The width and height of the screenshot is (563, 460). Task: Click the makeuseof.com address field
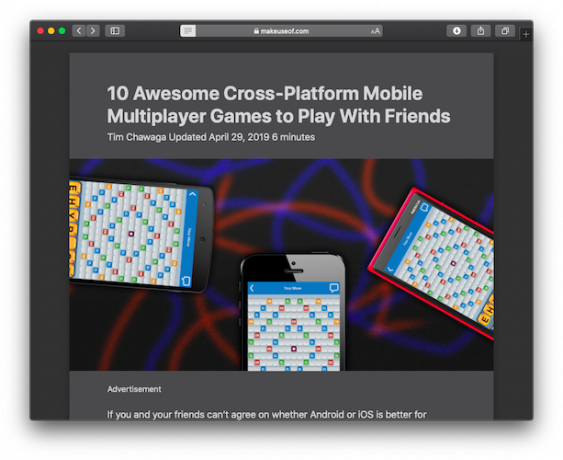(281, 31)
